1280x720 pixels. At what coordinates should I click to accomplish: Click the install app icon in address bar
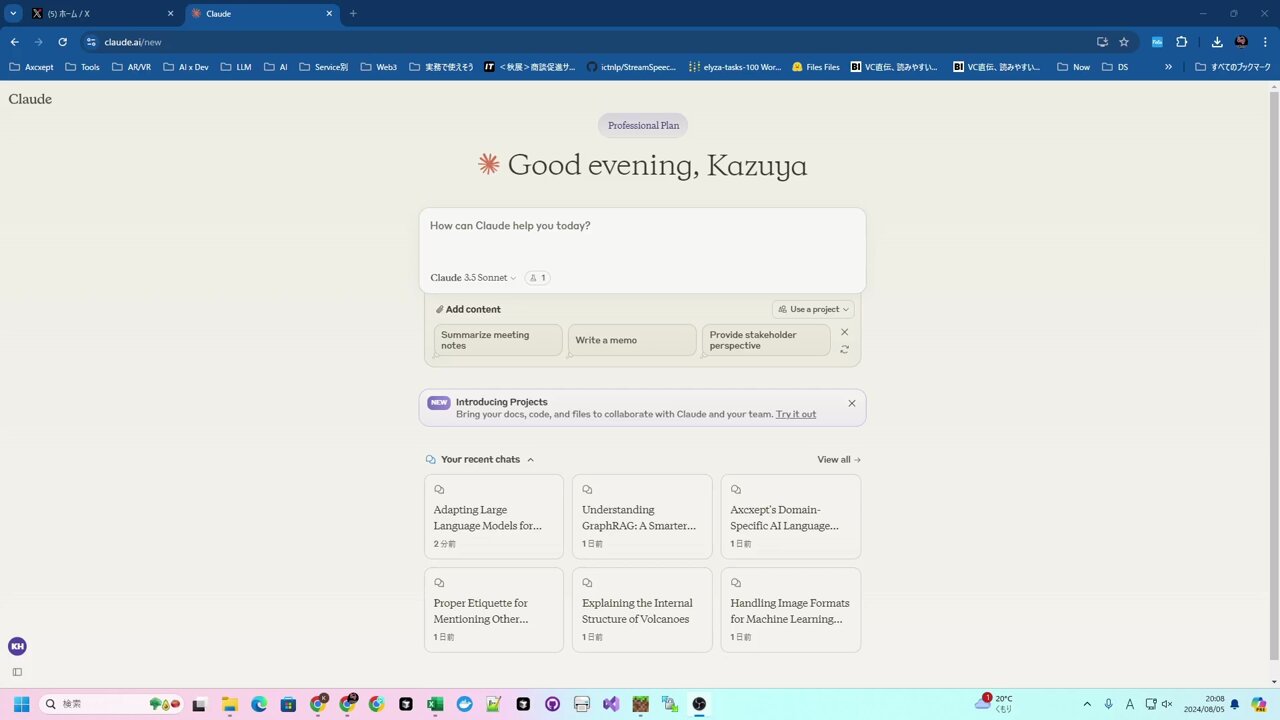tap(1102, 42)
